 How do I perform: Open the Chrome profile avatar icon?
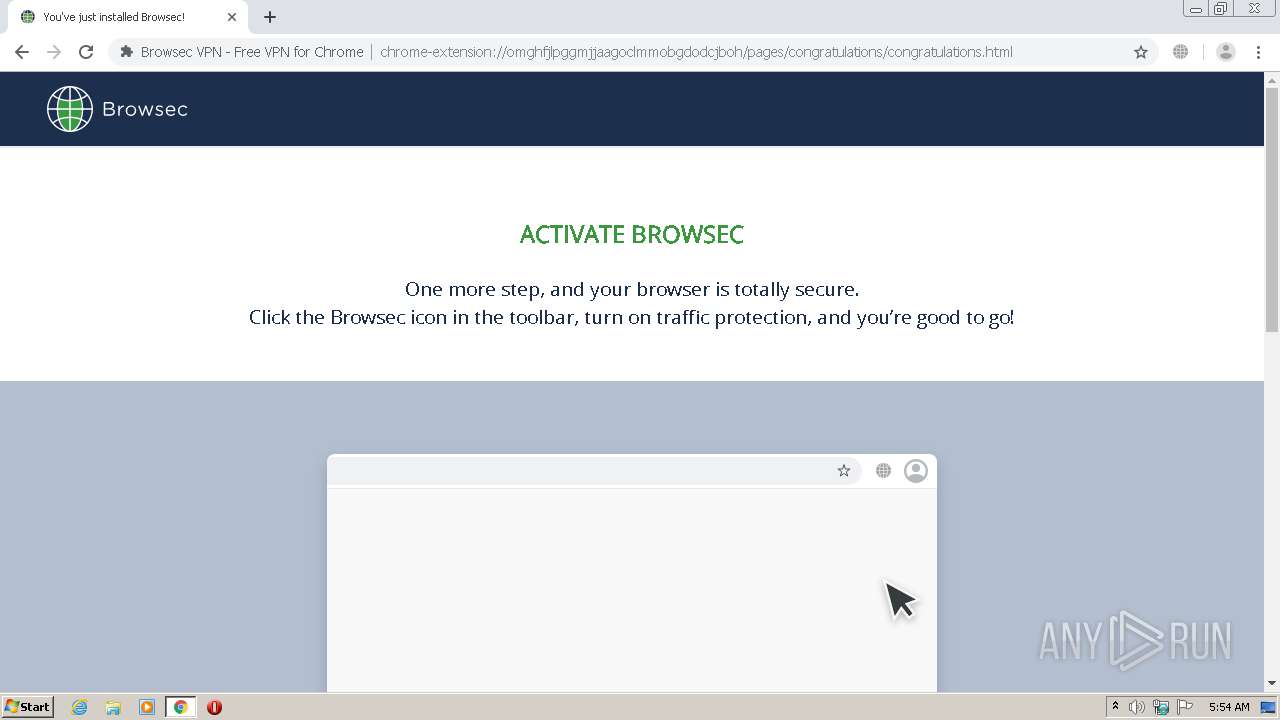[x=1225, y=52]
